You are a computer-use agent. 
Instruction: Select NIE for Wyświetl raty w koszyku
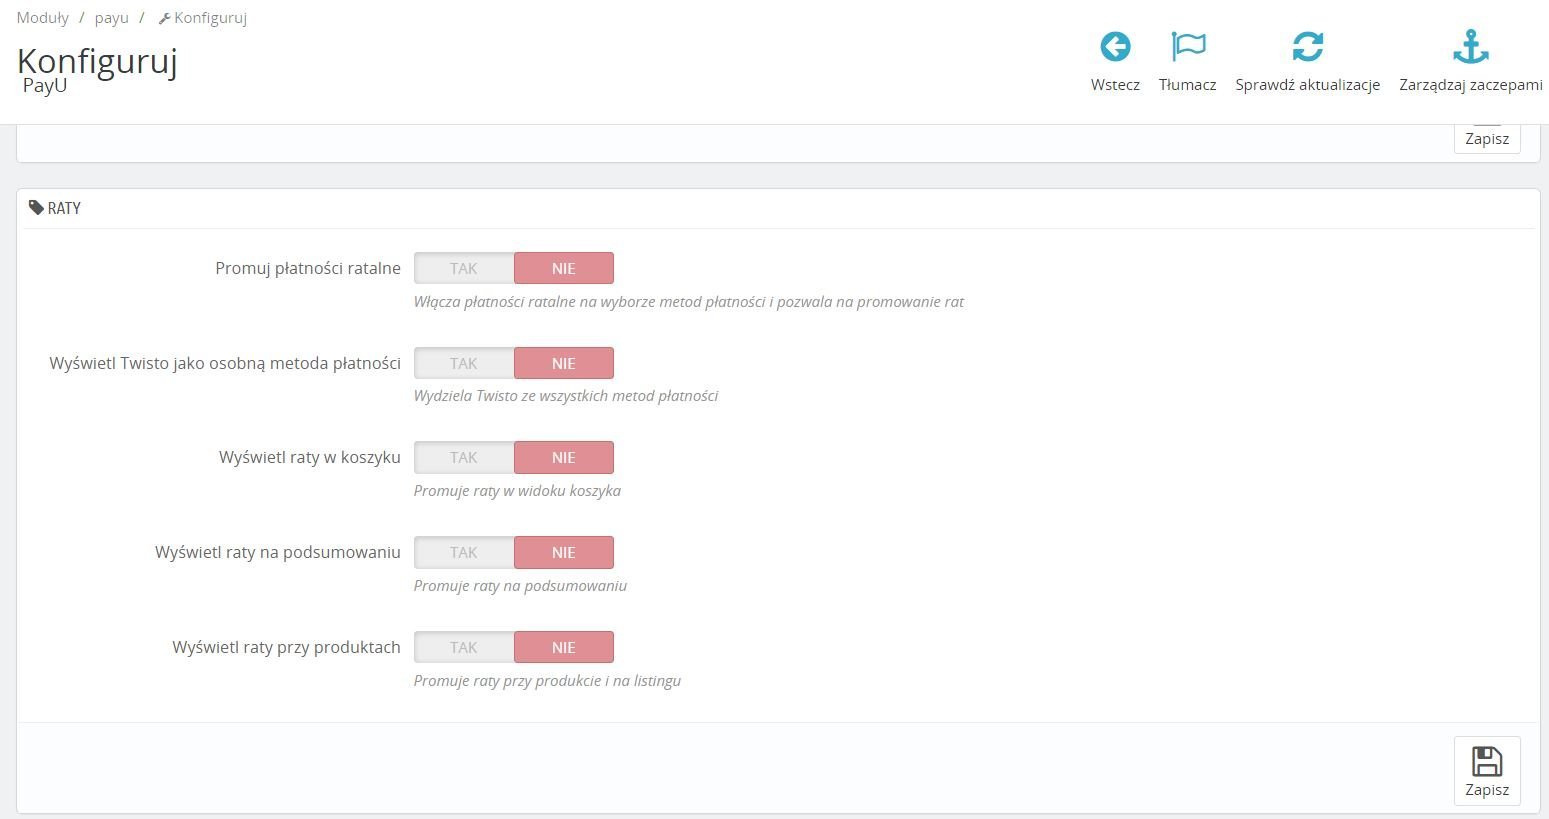click(564, 457)
